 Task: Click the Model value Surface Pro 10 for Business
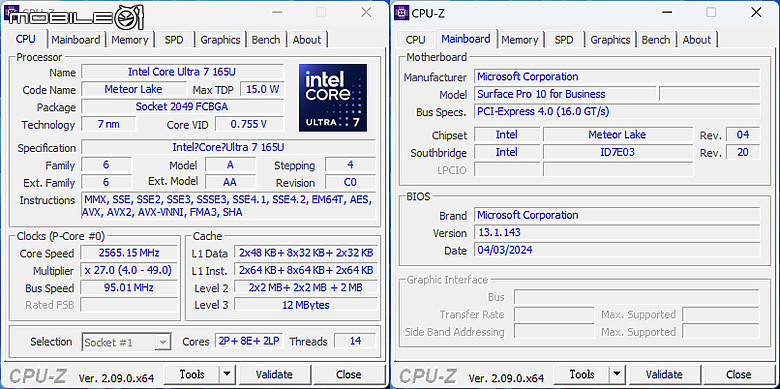point(565,94)
